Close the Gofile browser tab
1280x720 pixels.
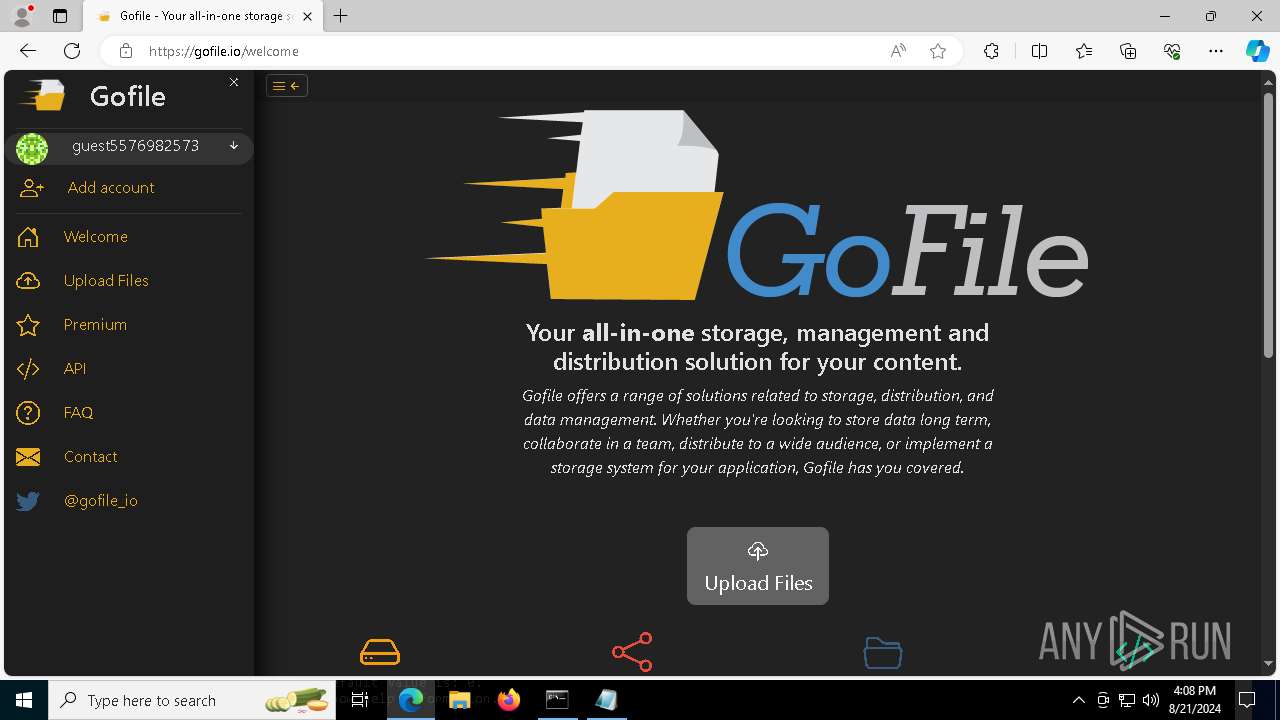tap(308, 16)
